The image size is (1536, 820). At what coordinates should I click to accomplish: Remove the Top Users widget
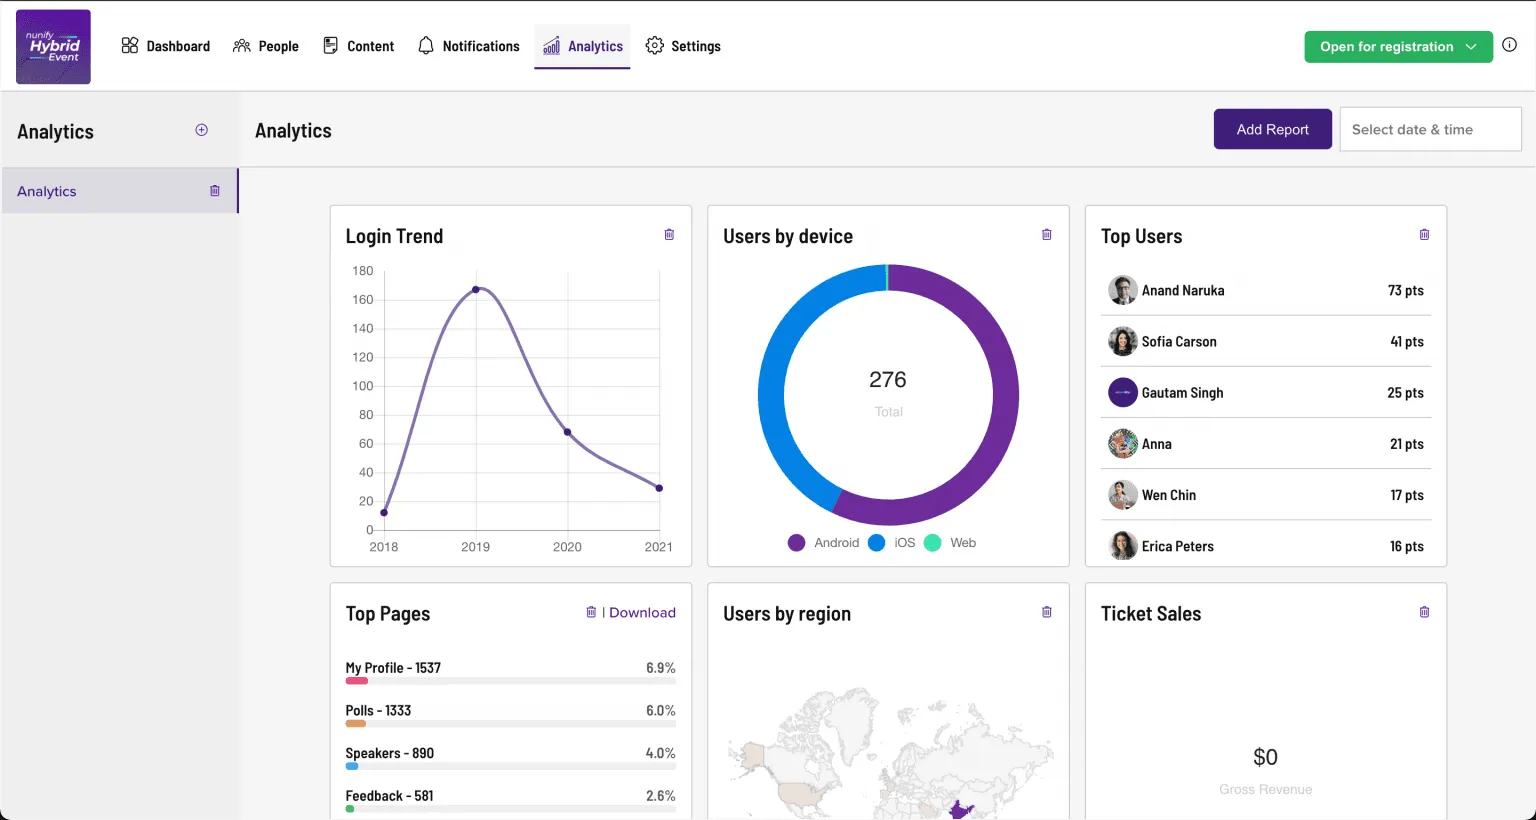pos(1424,235)
